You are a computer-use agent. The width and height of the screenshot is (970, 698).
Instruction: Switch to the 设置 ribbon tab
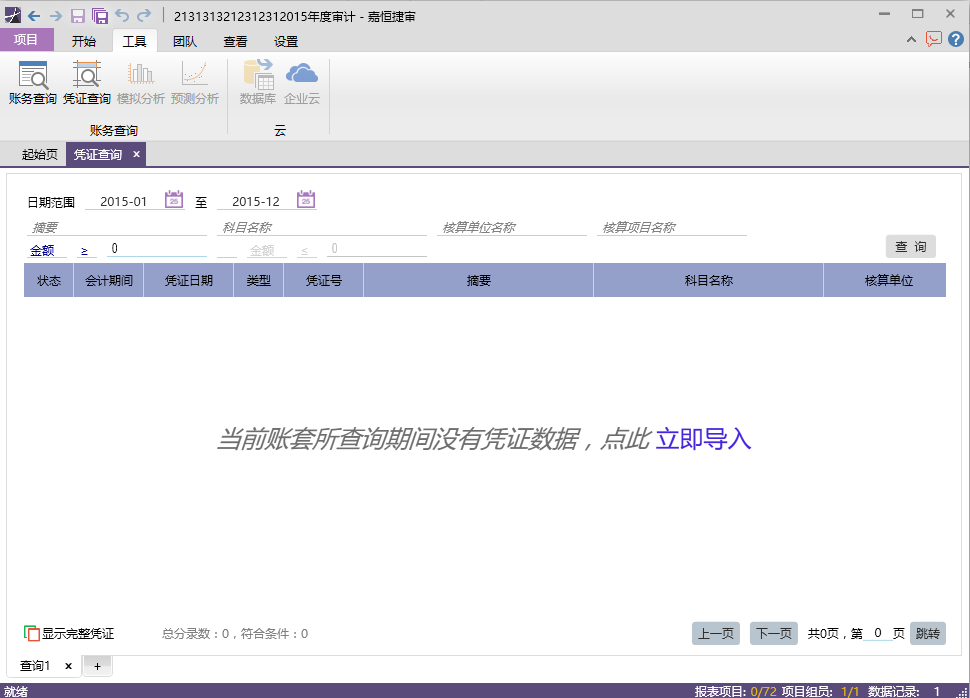286,41
